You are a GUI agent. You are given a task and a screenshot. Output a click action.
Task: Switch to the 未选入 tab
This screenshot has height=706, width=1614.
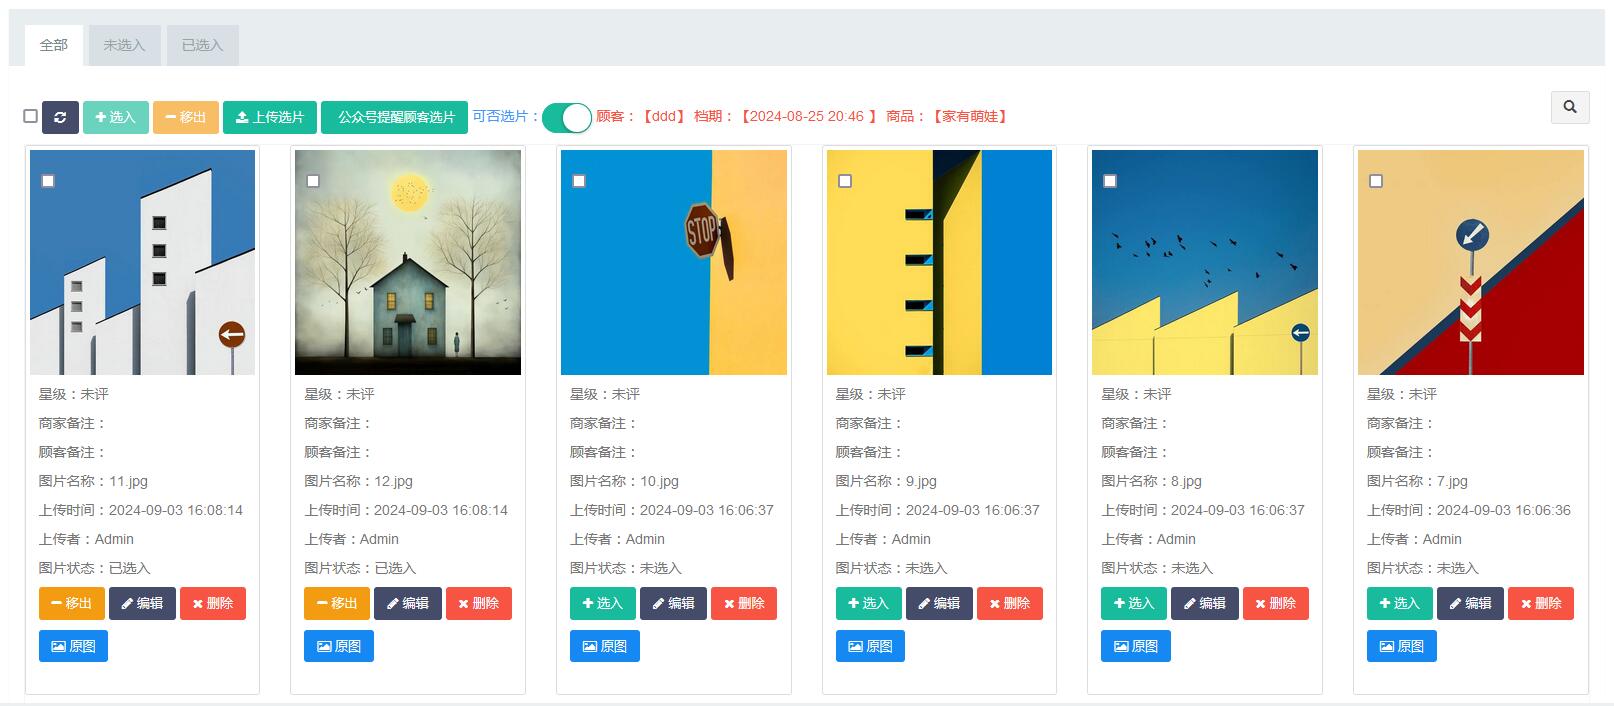tap(124, 45)
